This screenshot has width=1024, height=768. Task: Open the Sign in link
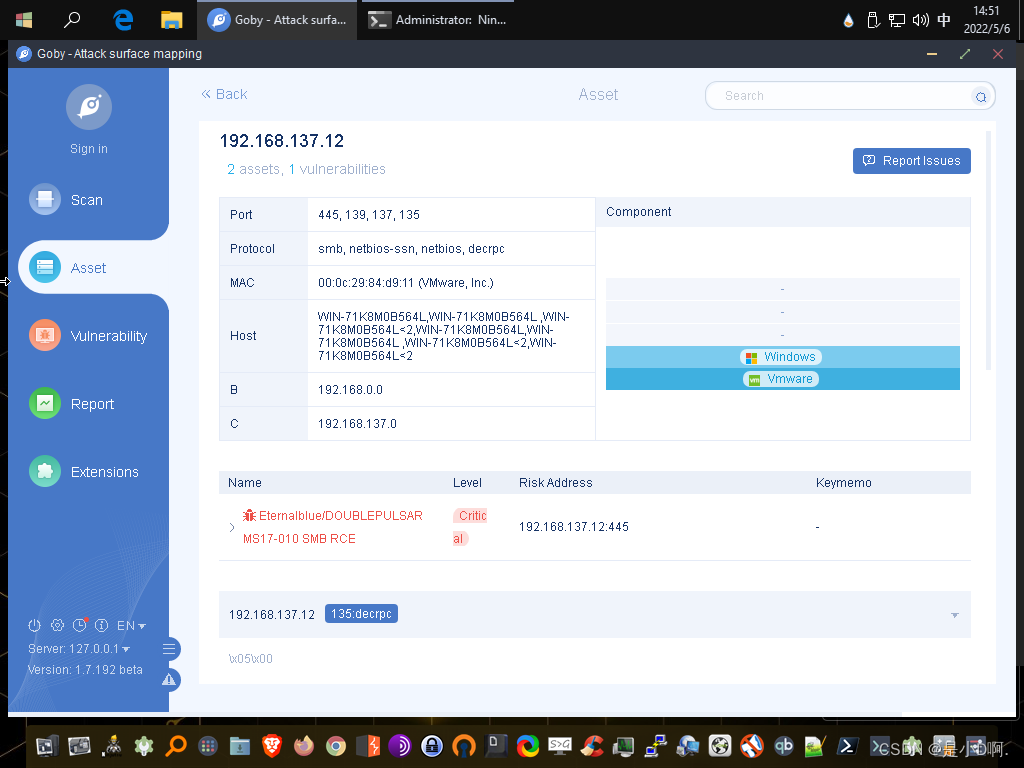(89, 149)
